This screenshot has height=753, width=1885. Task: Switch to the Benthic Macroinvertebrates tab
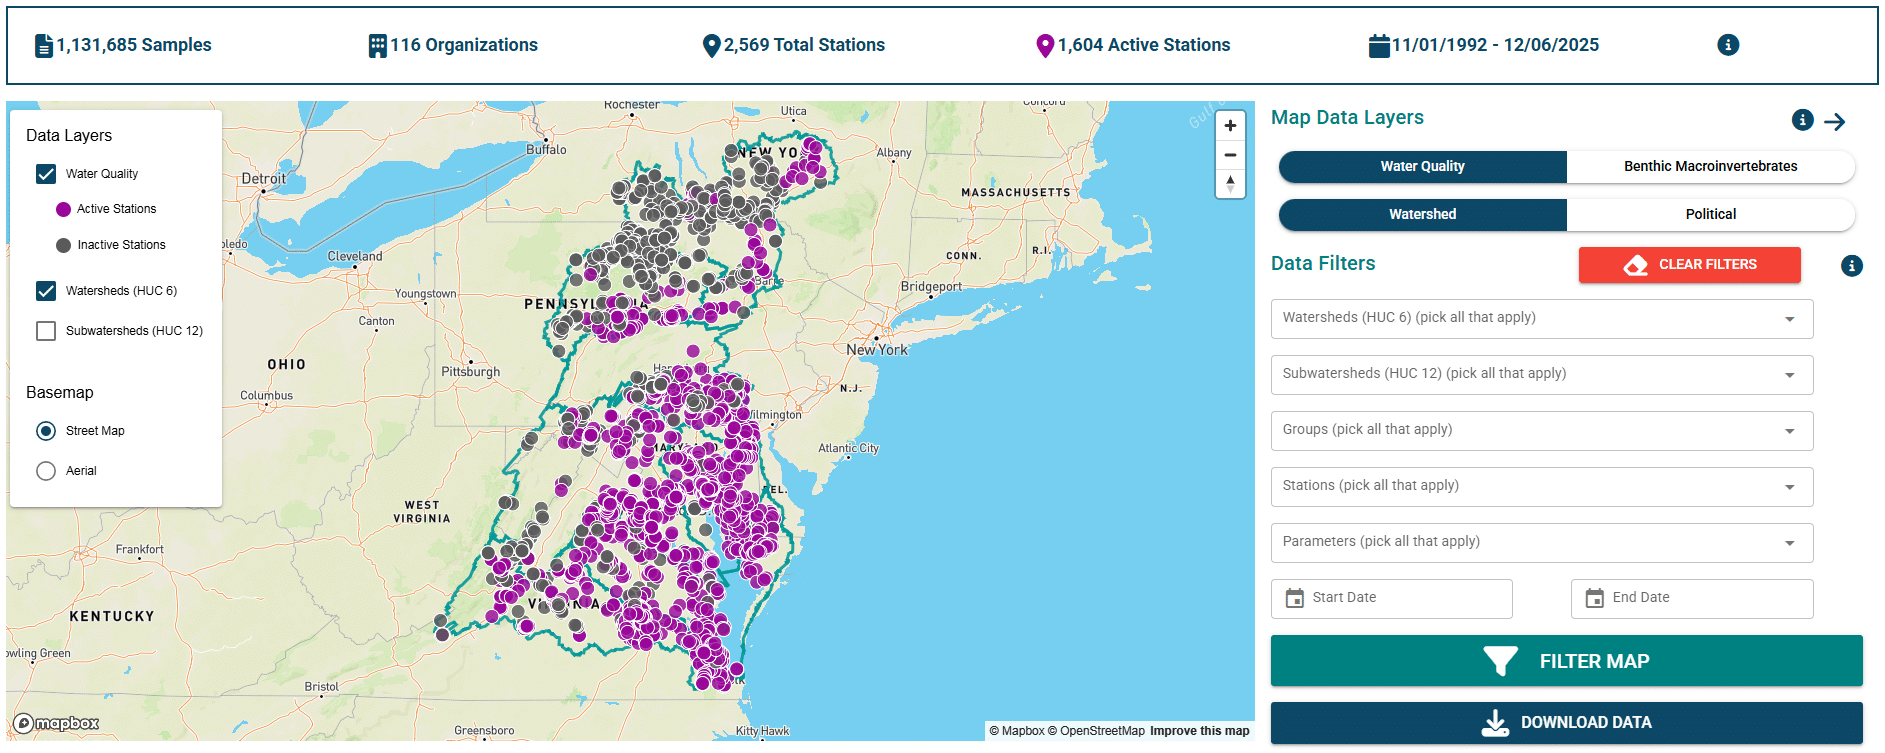(1710, 167)
